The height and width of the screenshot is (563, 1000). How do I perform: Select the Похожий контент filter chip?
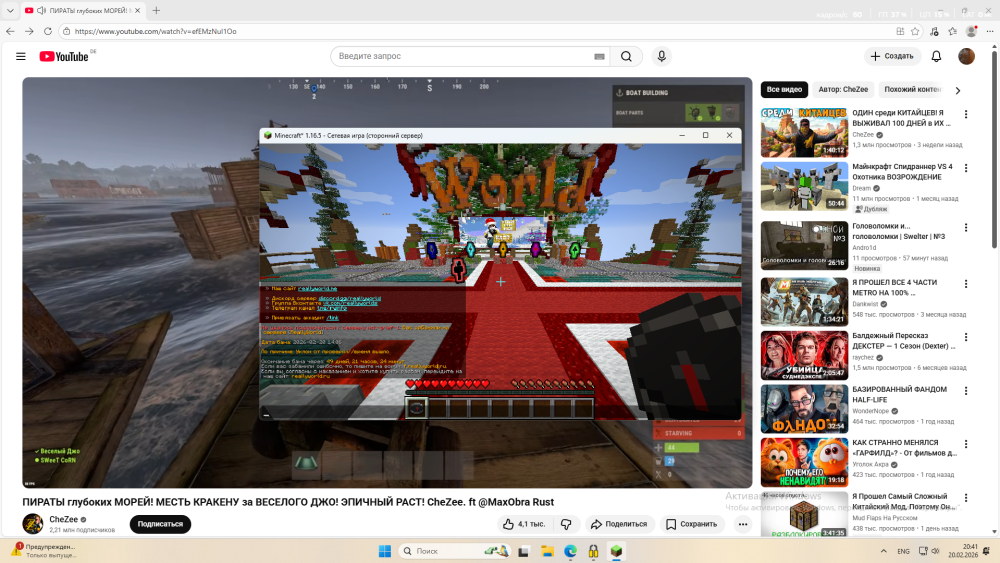pos(913,89)
